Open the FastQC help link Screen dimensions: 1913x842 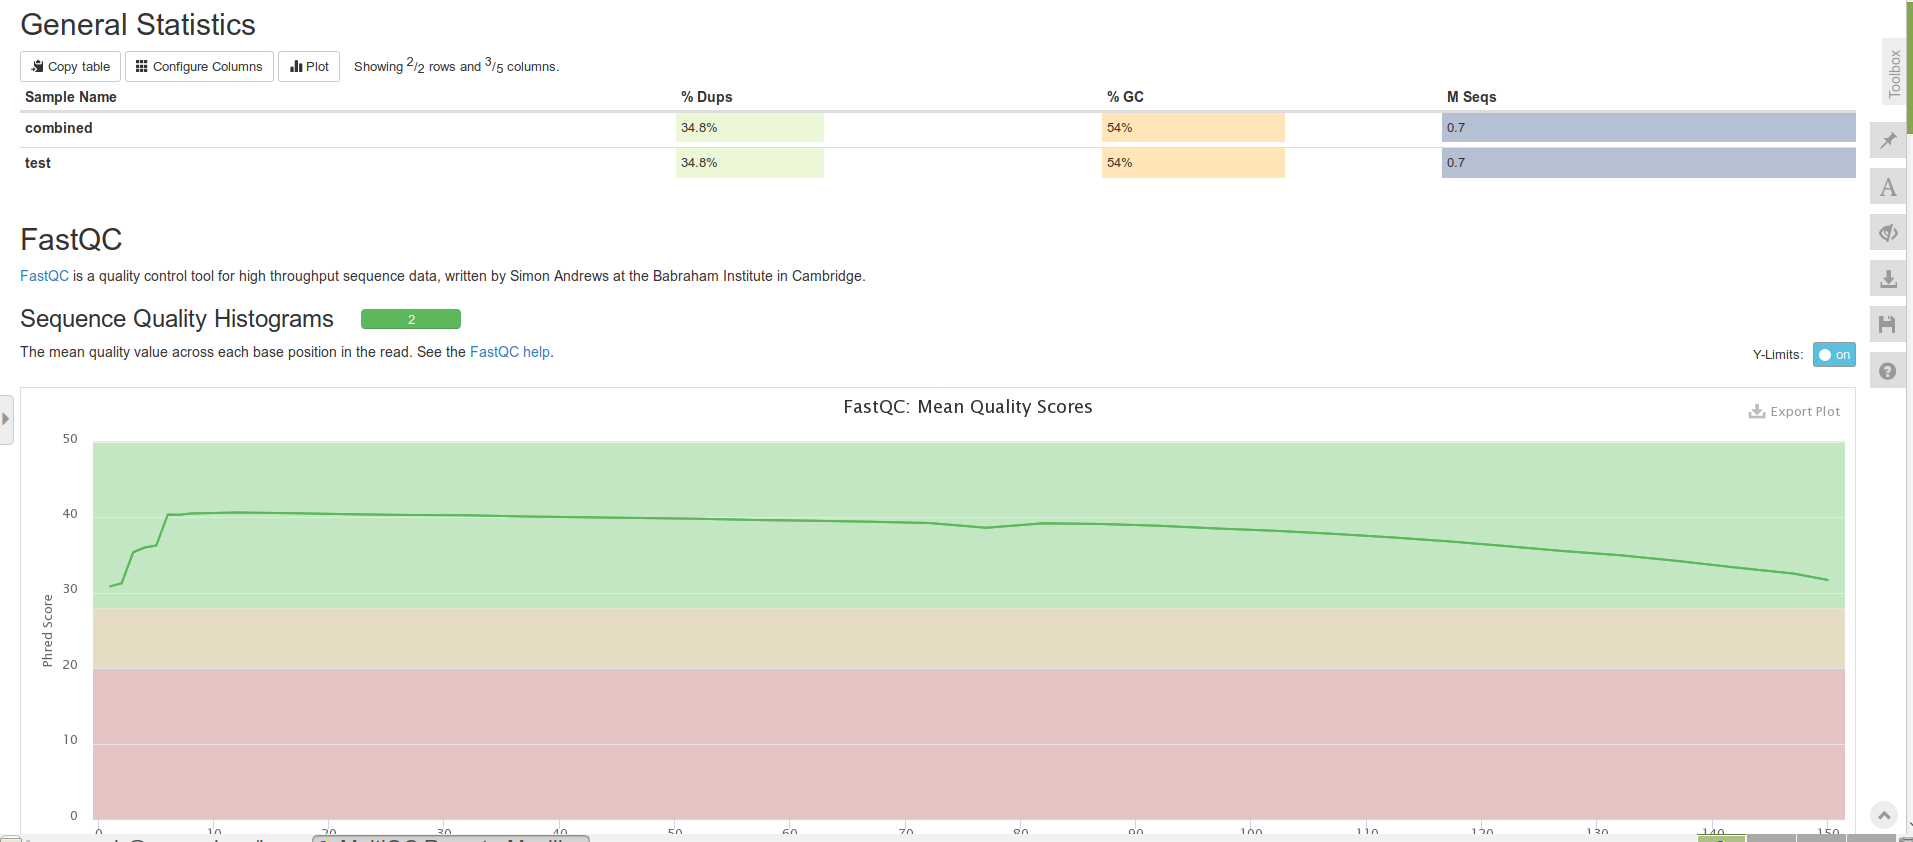pyautogui.click(x=510, y=352)
